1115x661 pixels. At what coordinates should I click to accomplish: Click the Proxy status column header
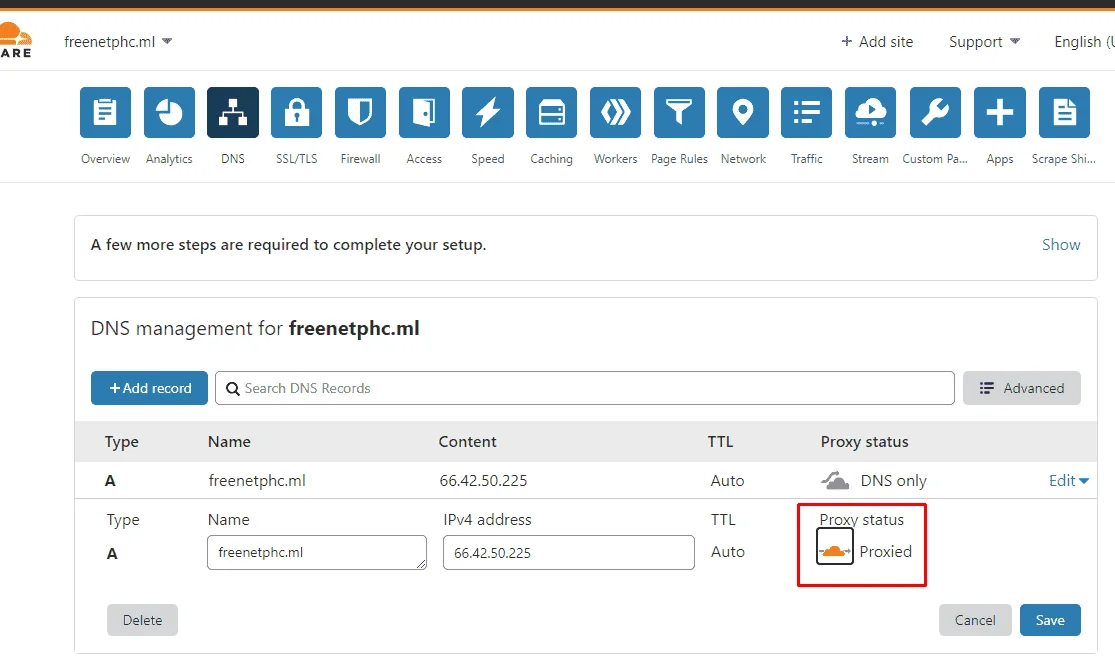pos(865,441)
